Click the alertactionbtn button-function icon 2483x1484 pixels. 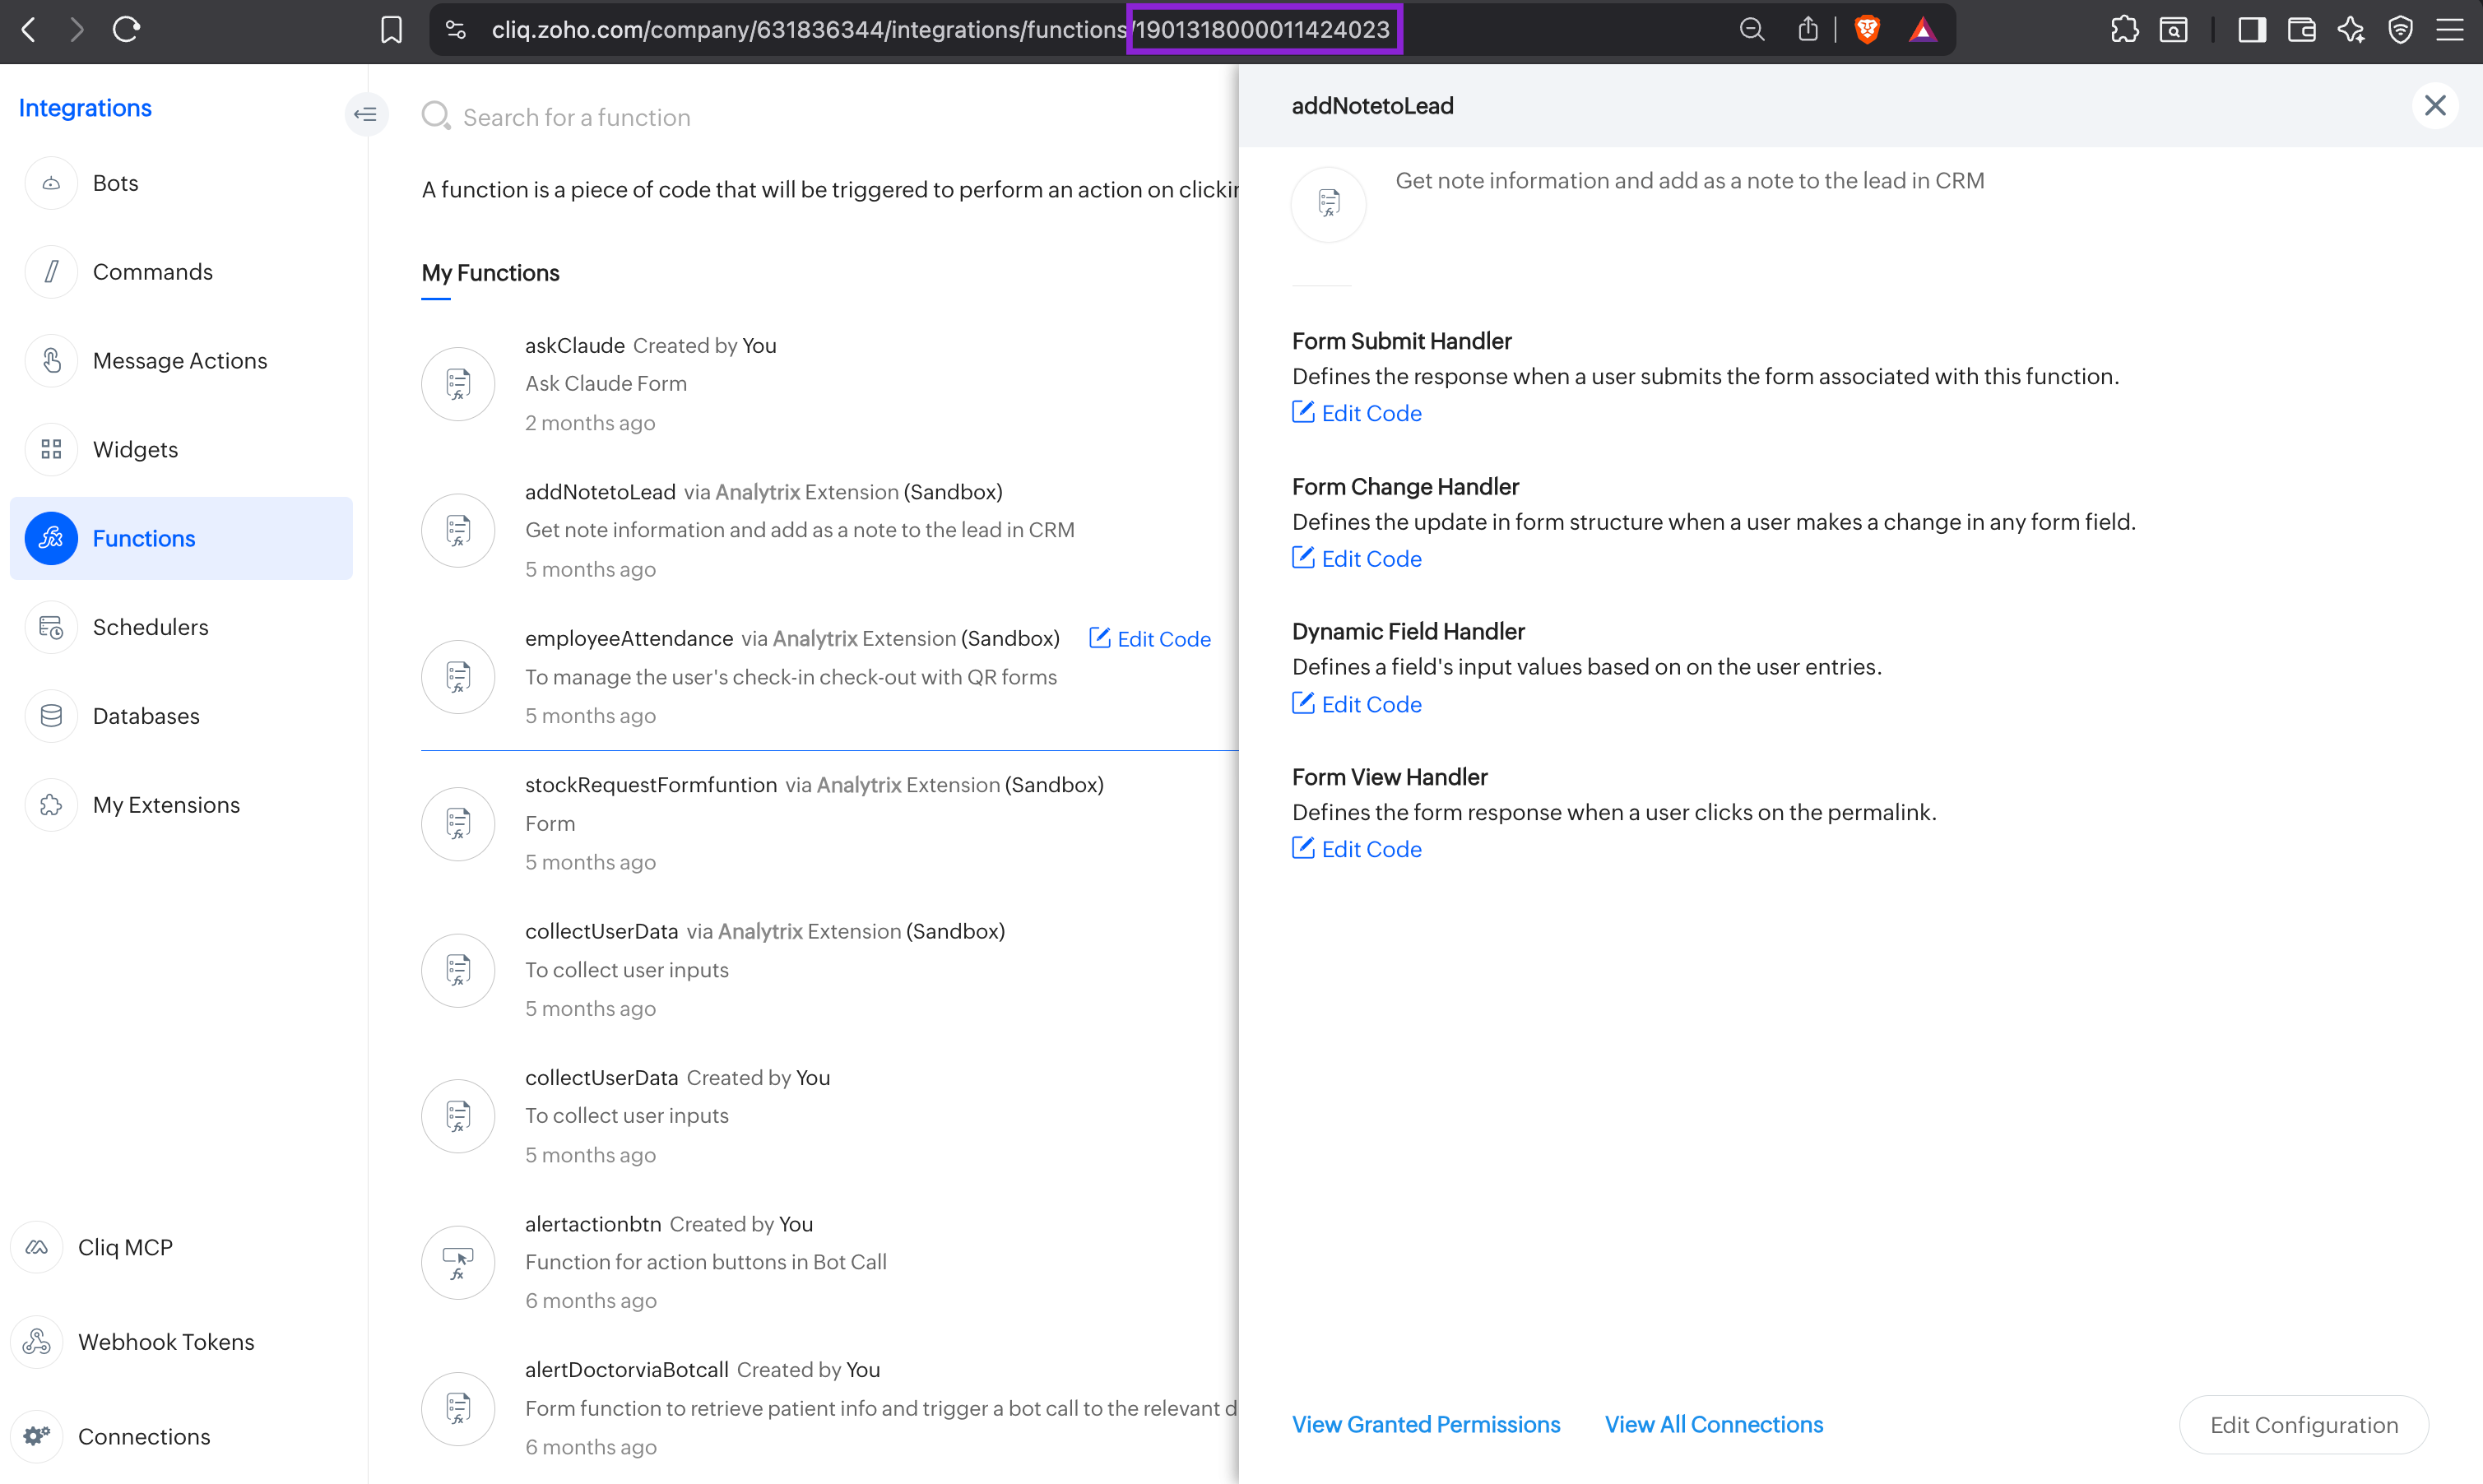click(458, 1262)
